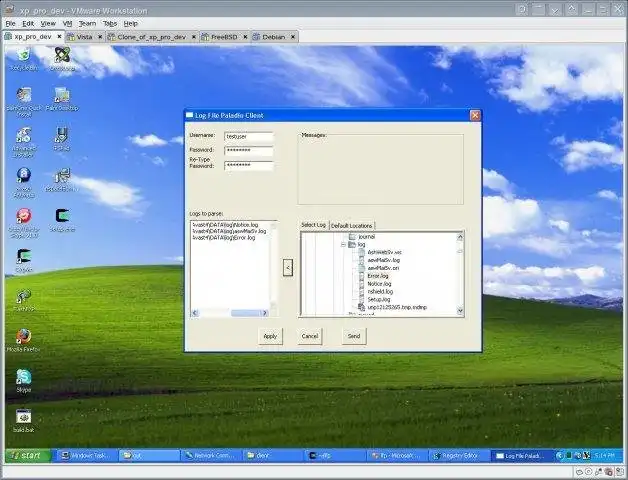Viewport: 628px width, 480px height.
Task: Click the Send button
Action: tap(354, 336)
